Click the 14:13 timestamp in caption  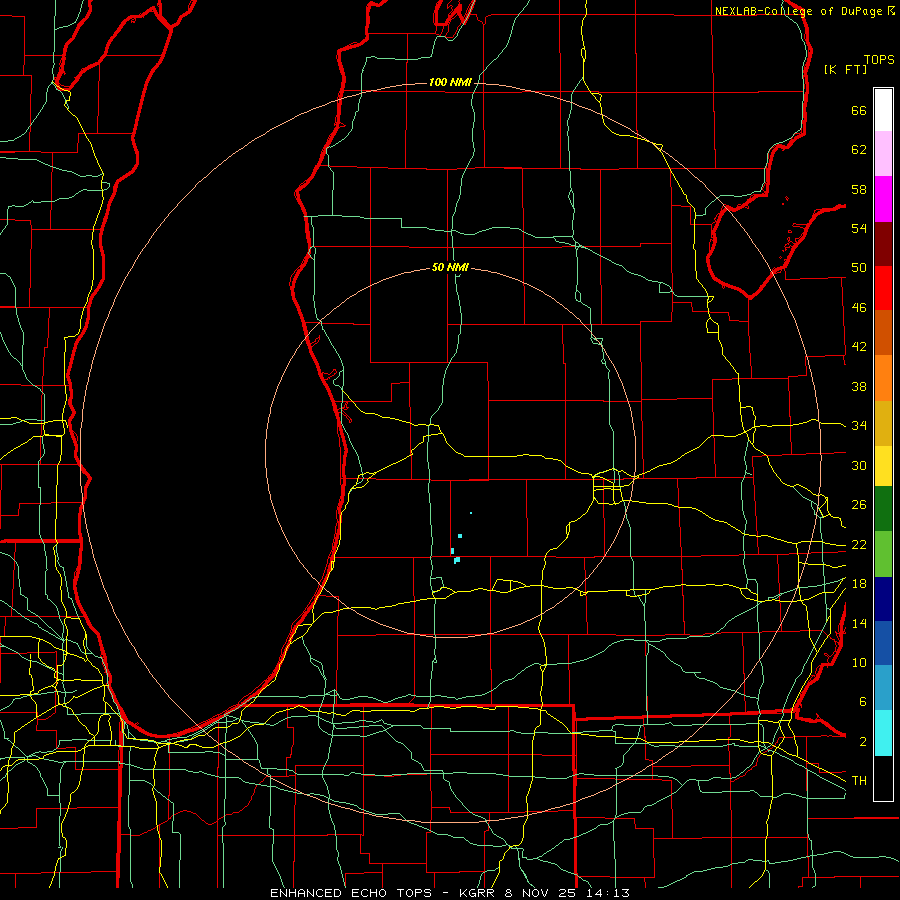pyautogui.click(x=608, y=893)
